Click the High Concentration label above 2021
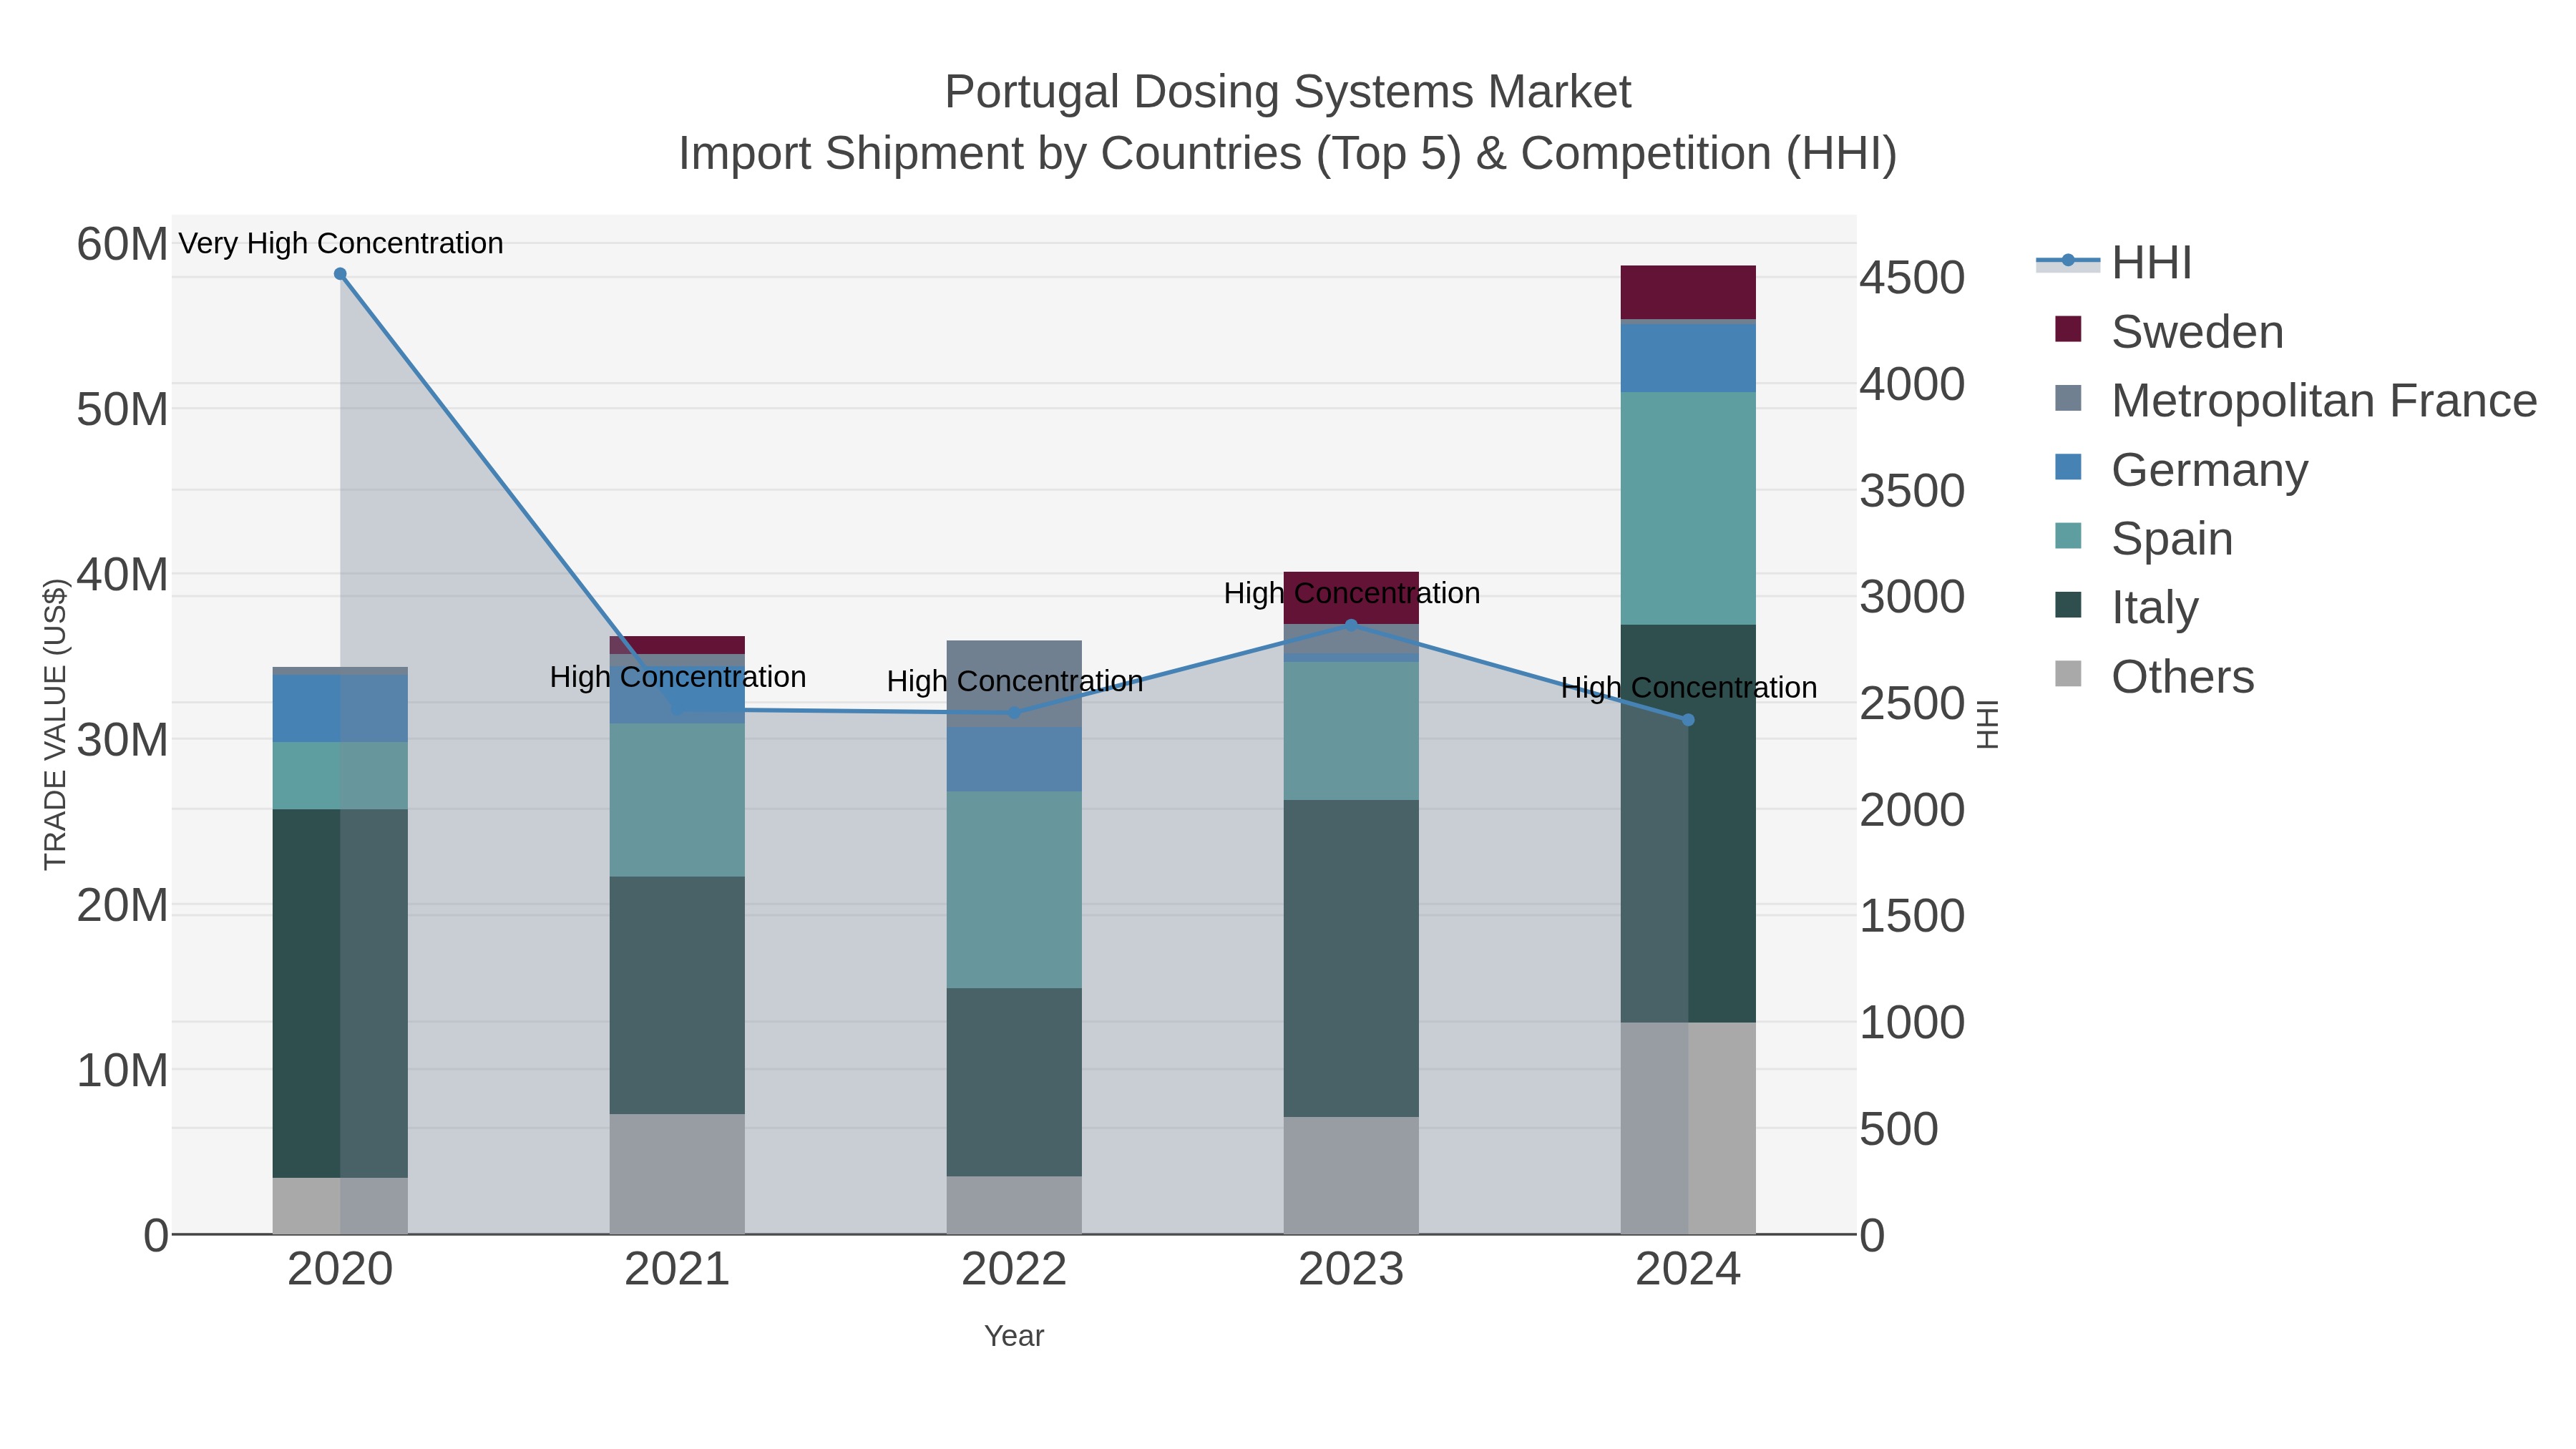The image size is (2576, 1449). 678,677
